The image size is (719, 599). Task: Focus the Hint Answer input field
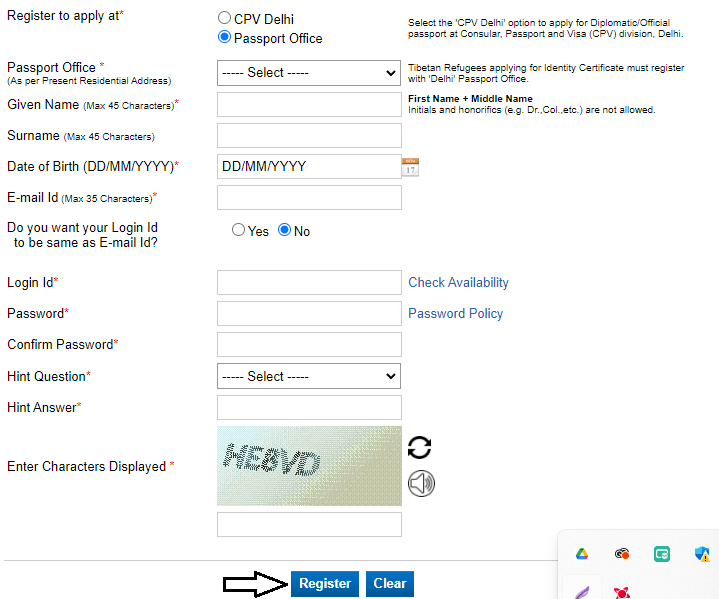click(x=310, y=408)
